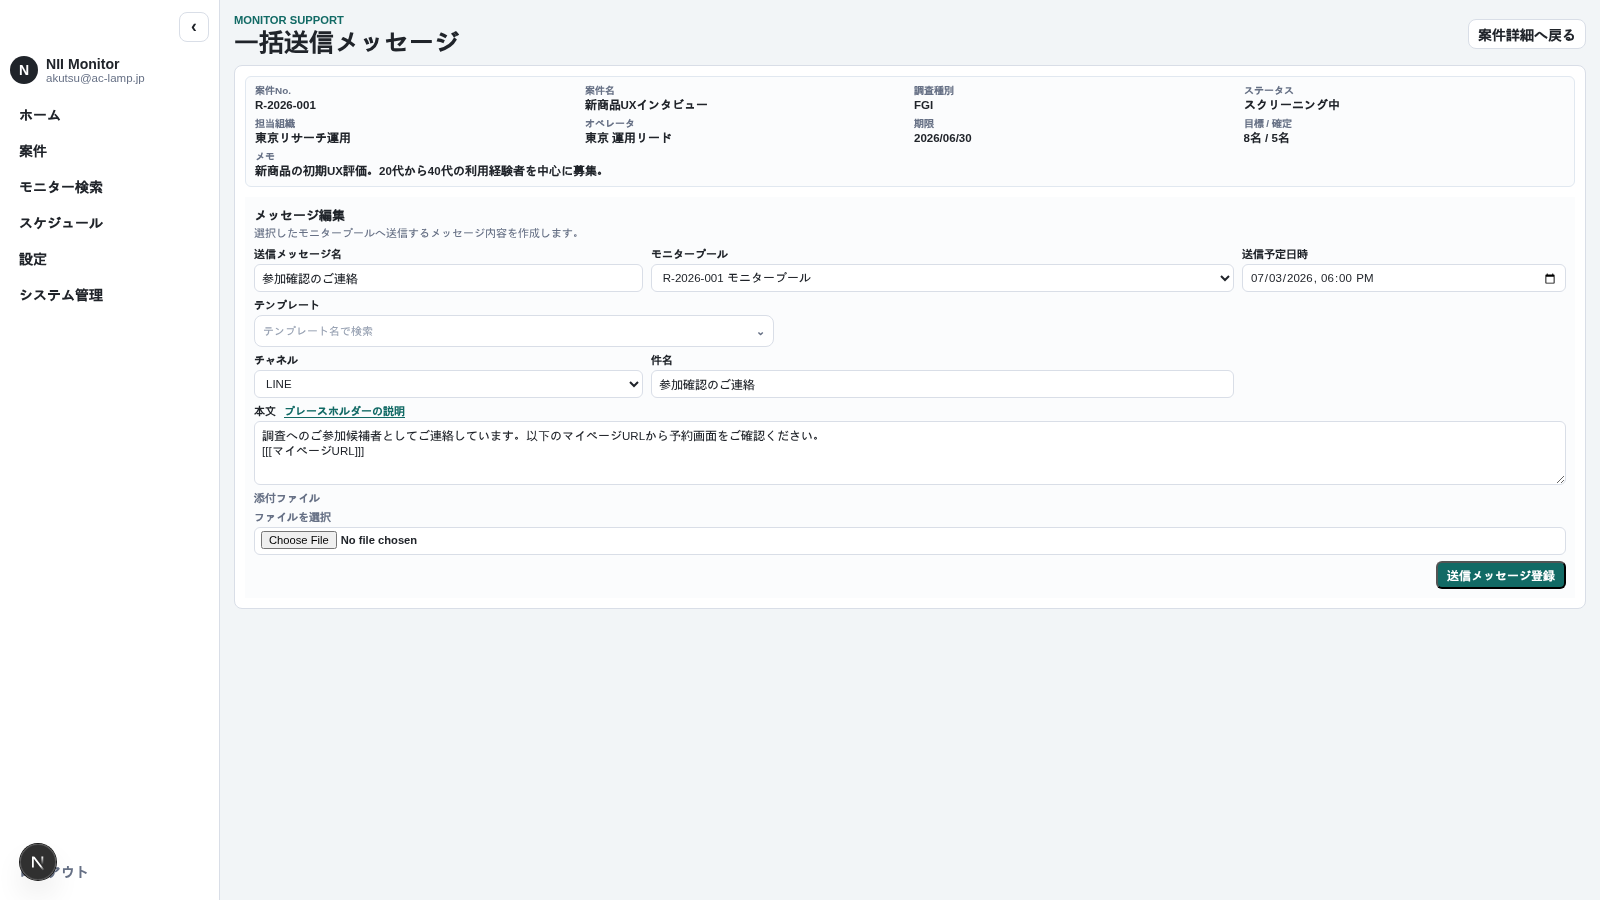Focus the 送信メッセージ名 input field
The image size is (1600, 900).
click(448, 278)
